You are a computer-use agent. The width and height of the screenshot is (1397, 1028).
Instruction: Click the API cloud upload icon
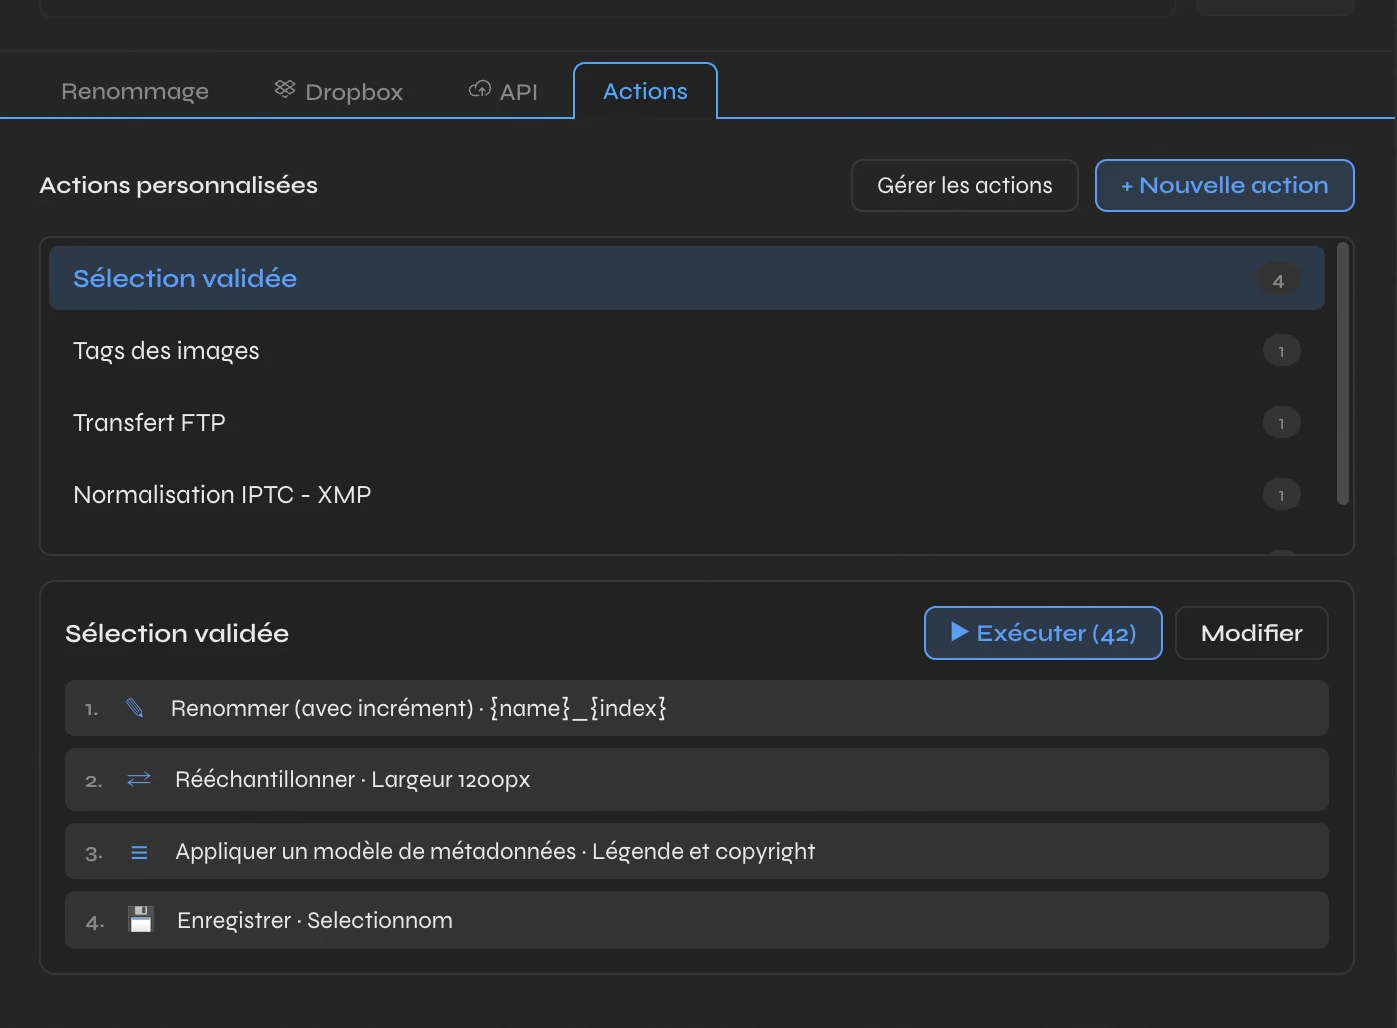click(x=480, y=89)
